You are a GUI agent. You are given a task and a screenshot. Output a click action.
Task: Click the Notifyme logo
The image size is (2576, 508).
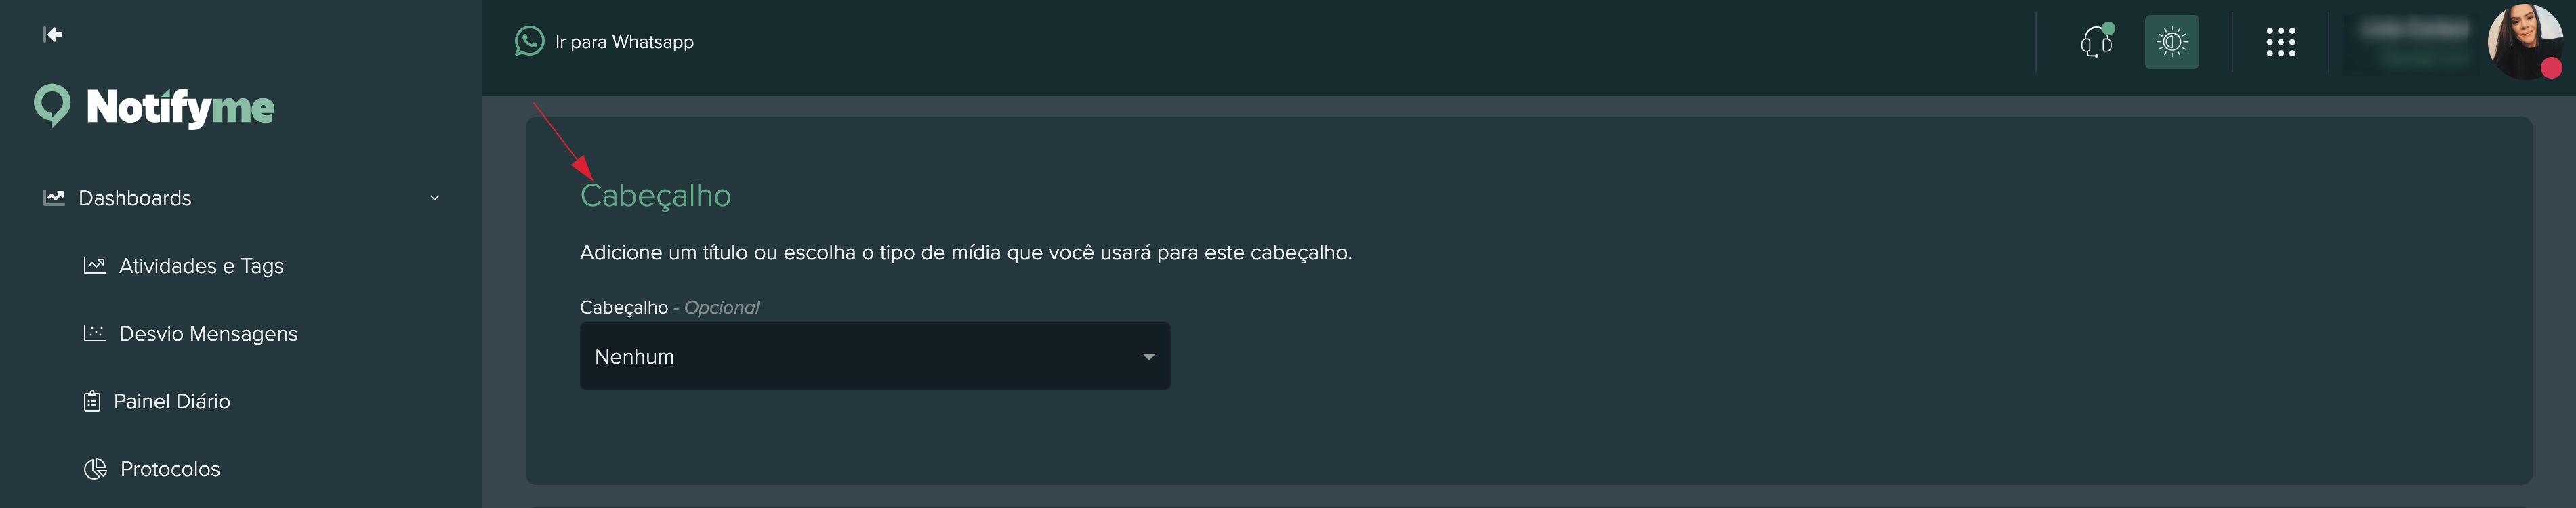pyautogui.click(x=155, y=107)
